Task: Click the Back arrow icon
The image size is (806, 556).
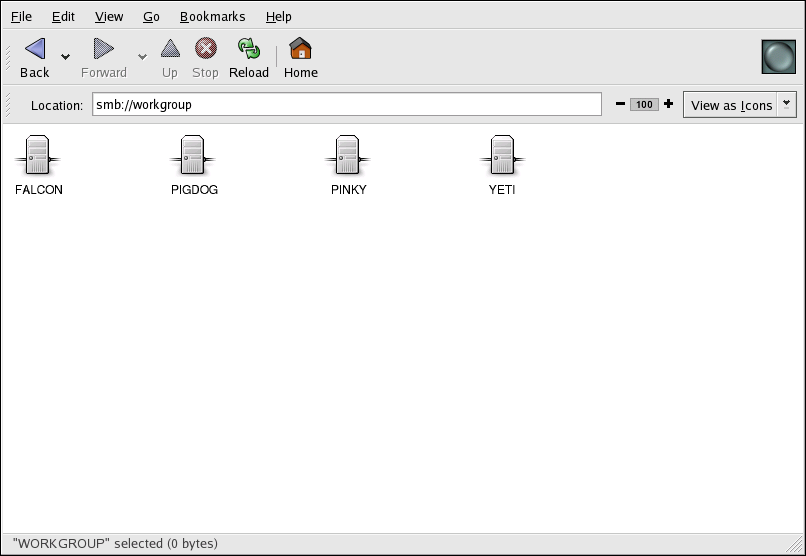Action: point(35,49)
